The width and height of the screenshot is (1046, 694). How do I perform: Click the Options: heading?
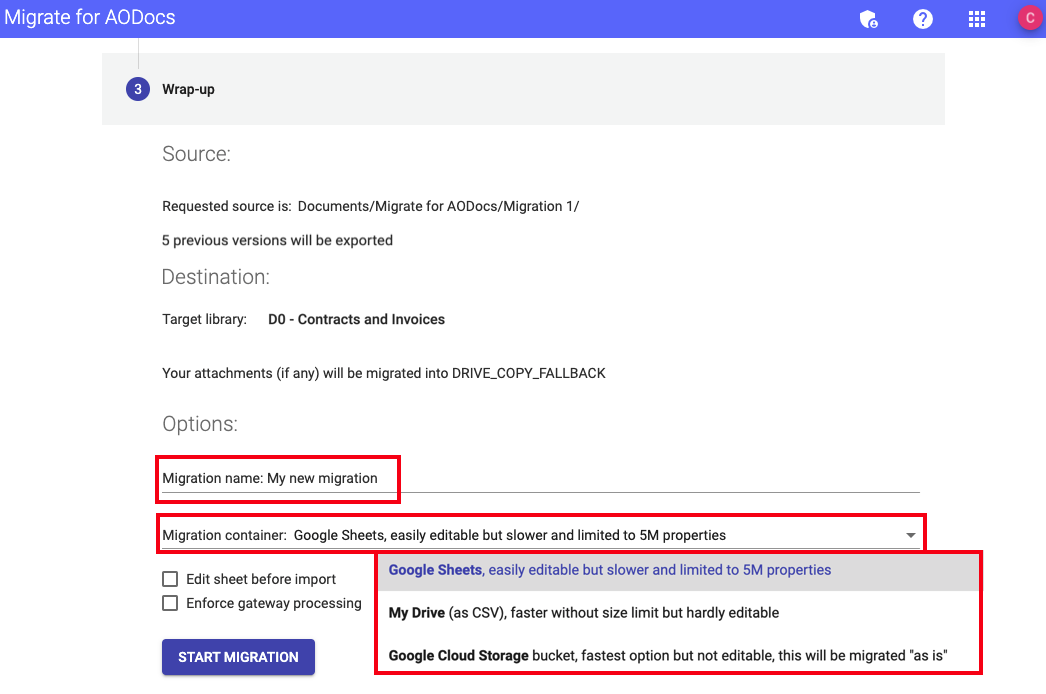coord(200,424)
